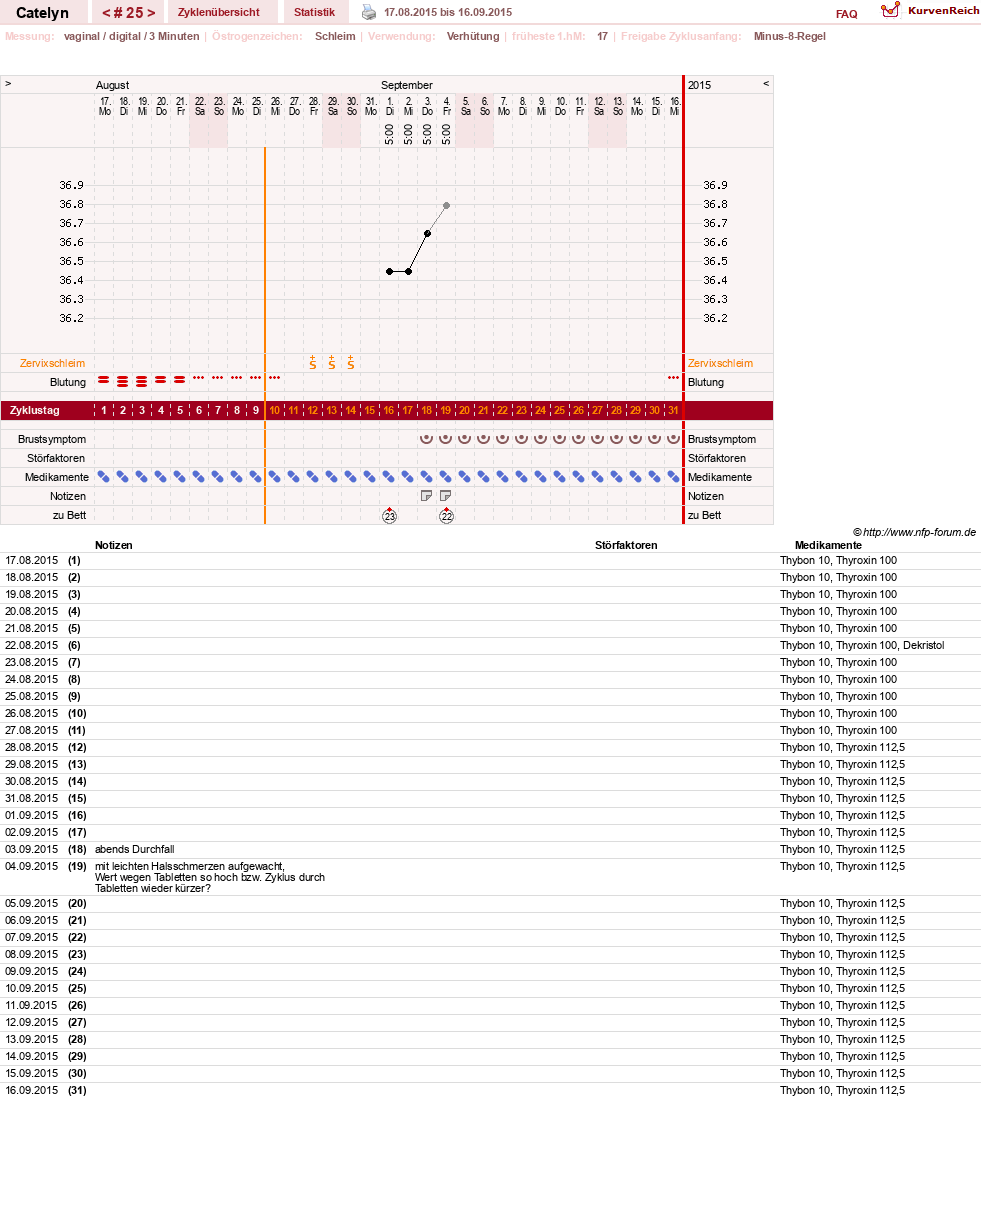Open the note icon on cycle day 19
Image resolution: width=981 pixels, height=1213 pixels.
[x=446, y=495]
